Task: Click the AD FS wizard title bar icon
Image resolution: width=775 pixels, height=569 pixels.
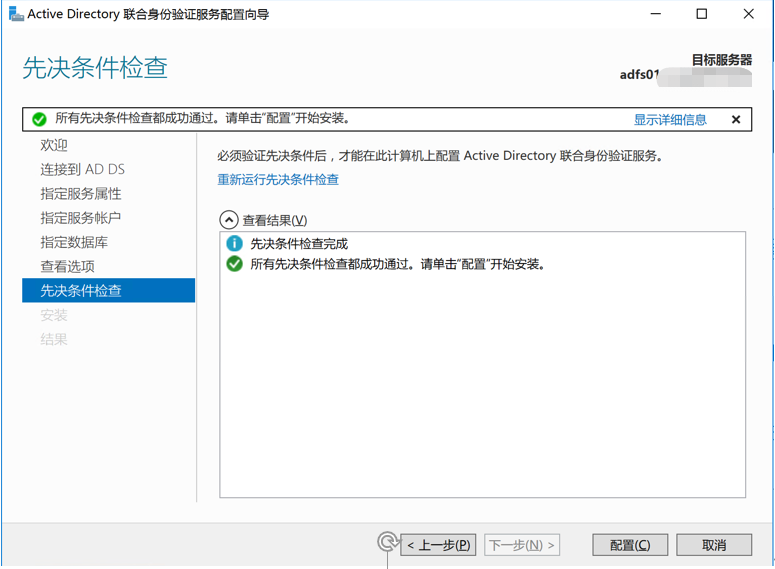Action: click(16, 14)
